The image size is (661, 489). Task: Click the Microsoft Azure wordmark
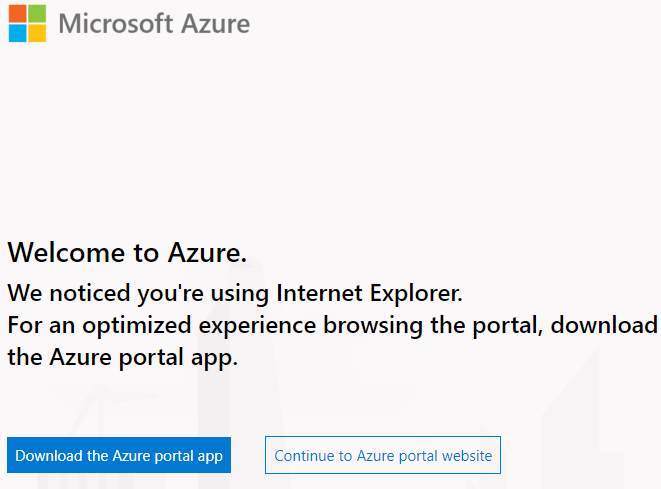click(154, 23)
